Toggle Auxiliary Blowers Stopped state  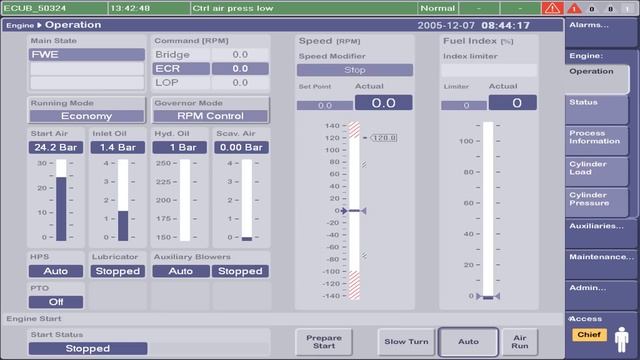point(240,271)
